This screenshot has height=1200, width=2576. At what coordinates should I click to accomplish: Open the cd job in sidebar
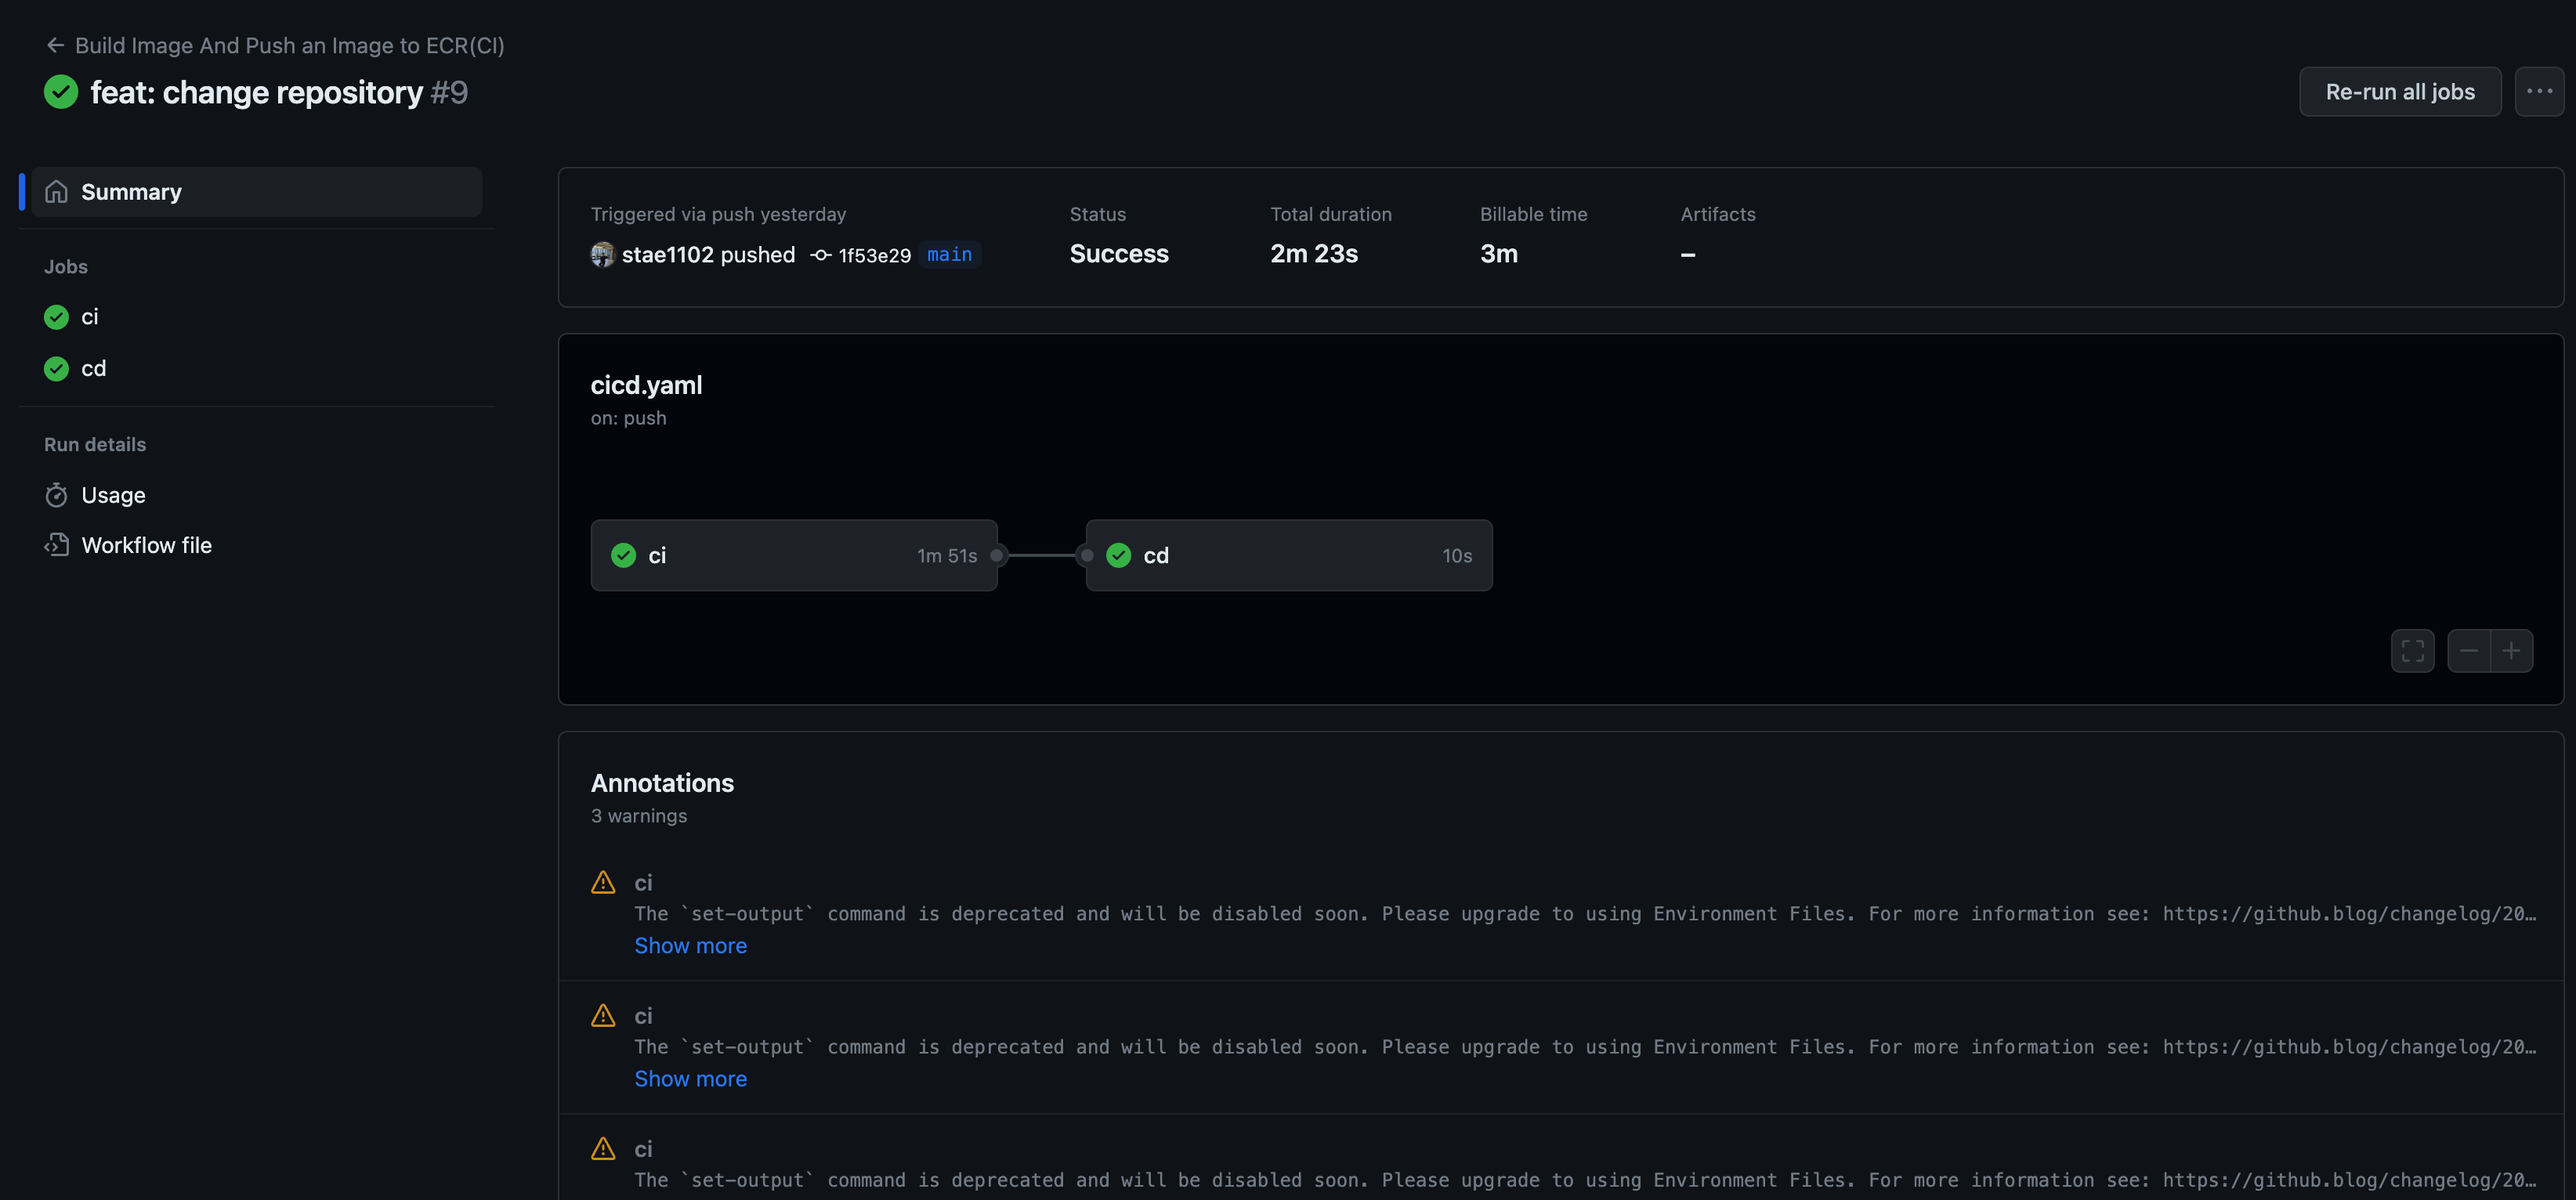coord(93,368)
